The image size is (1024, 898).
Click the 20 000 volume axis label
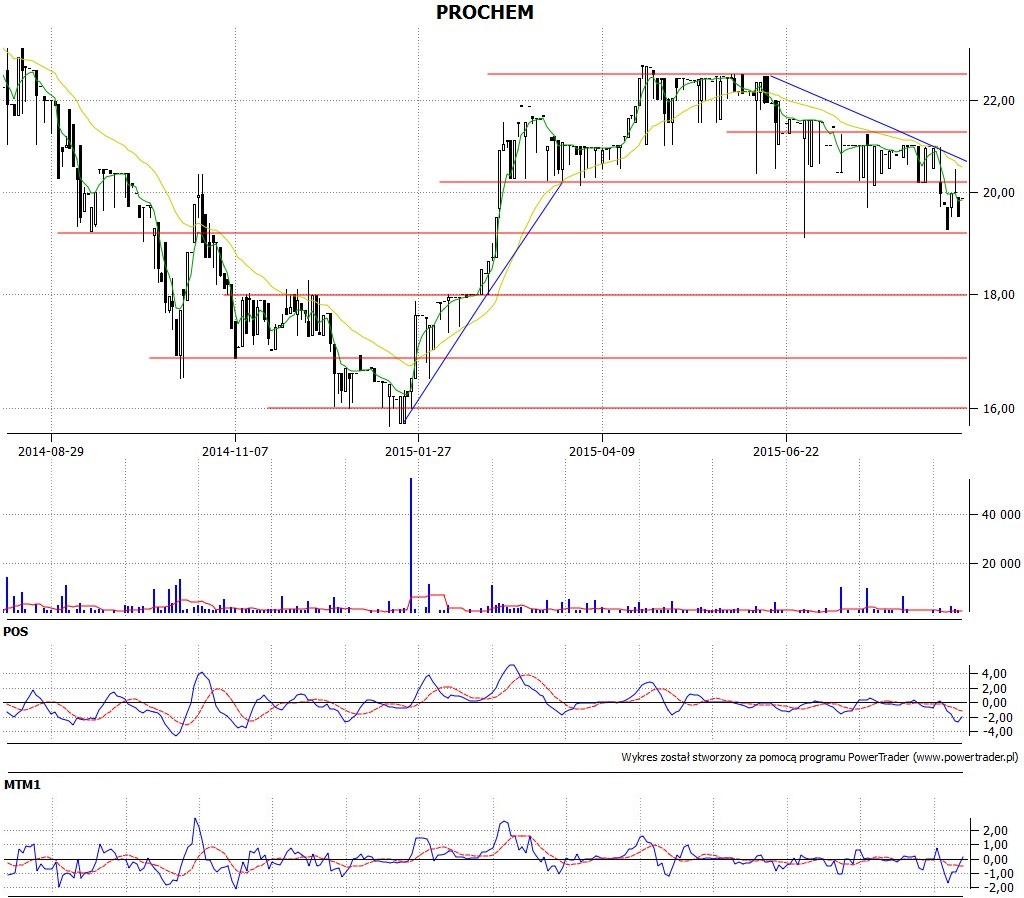(x=1001, y=564)
